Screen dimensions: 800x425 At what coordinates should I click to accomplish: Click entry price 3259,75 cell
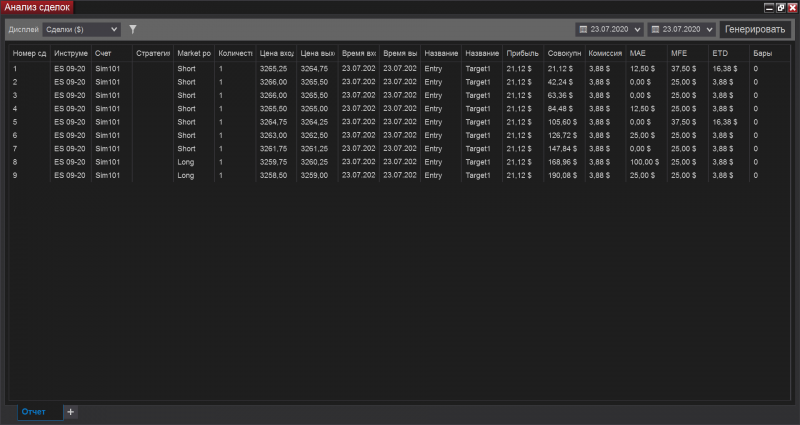point(277,162)
